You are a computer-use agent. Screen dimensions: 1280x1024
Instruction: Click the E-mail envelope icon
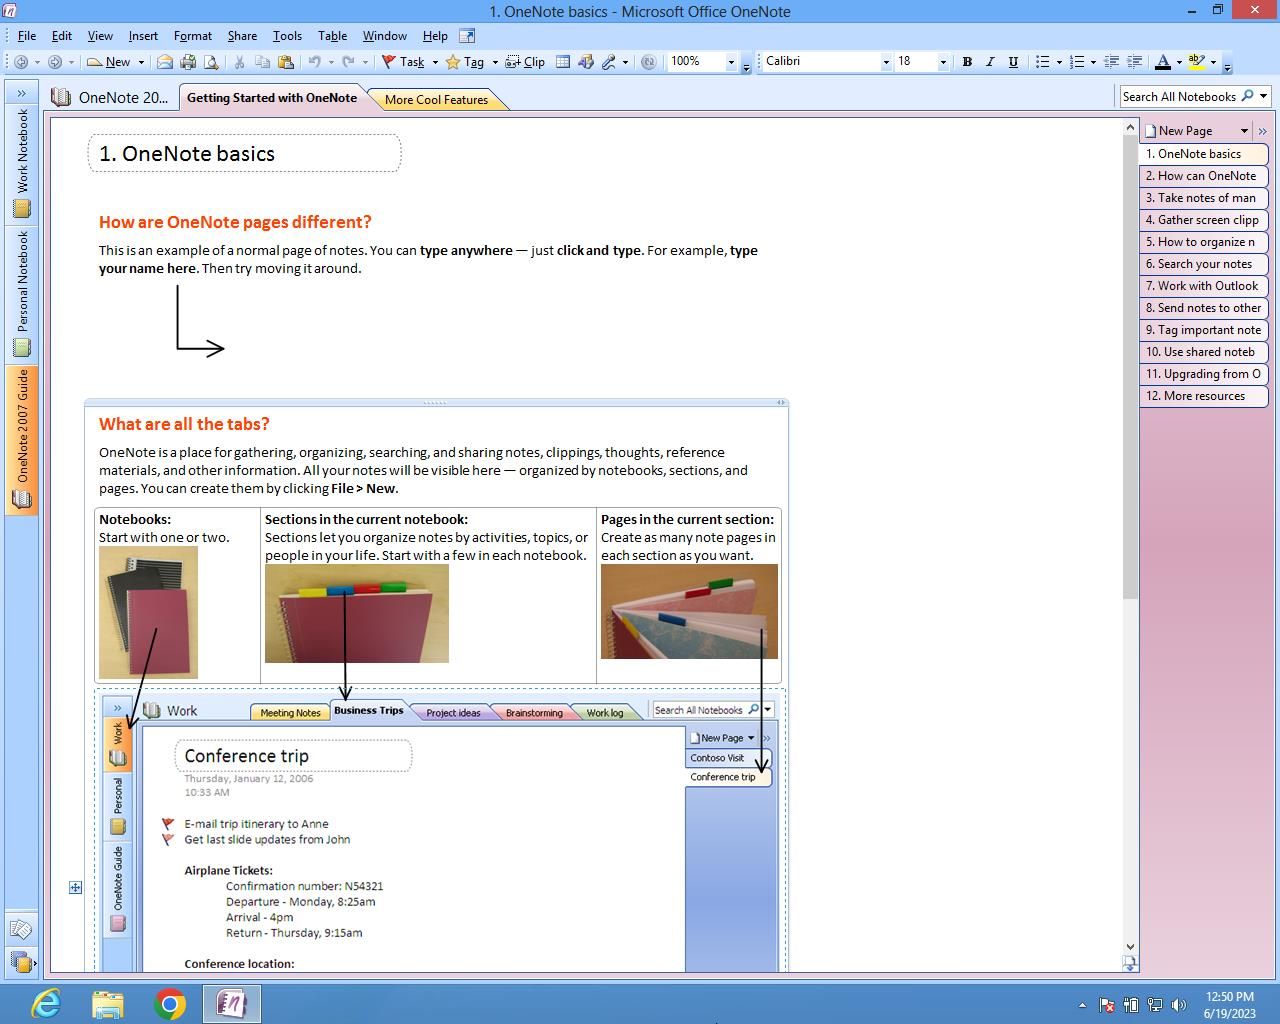pyautogui.click(x=165, y=62)
